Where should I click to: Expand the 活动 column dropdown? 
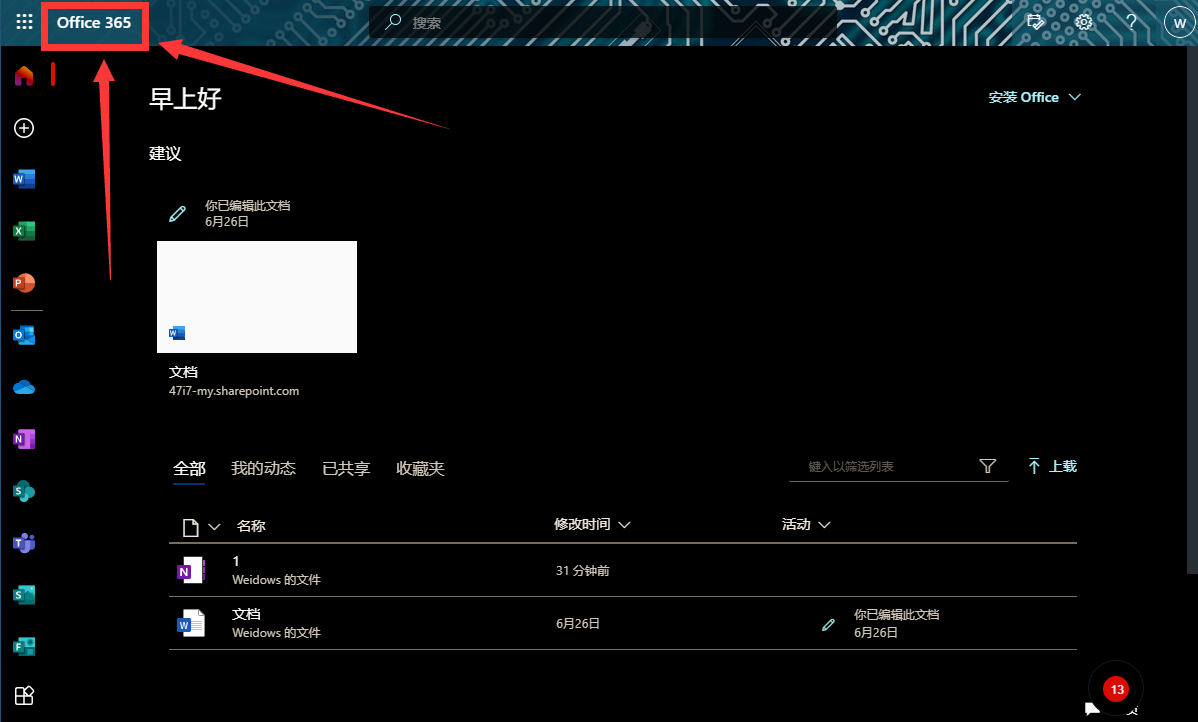click(806, 524)
